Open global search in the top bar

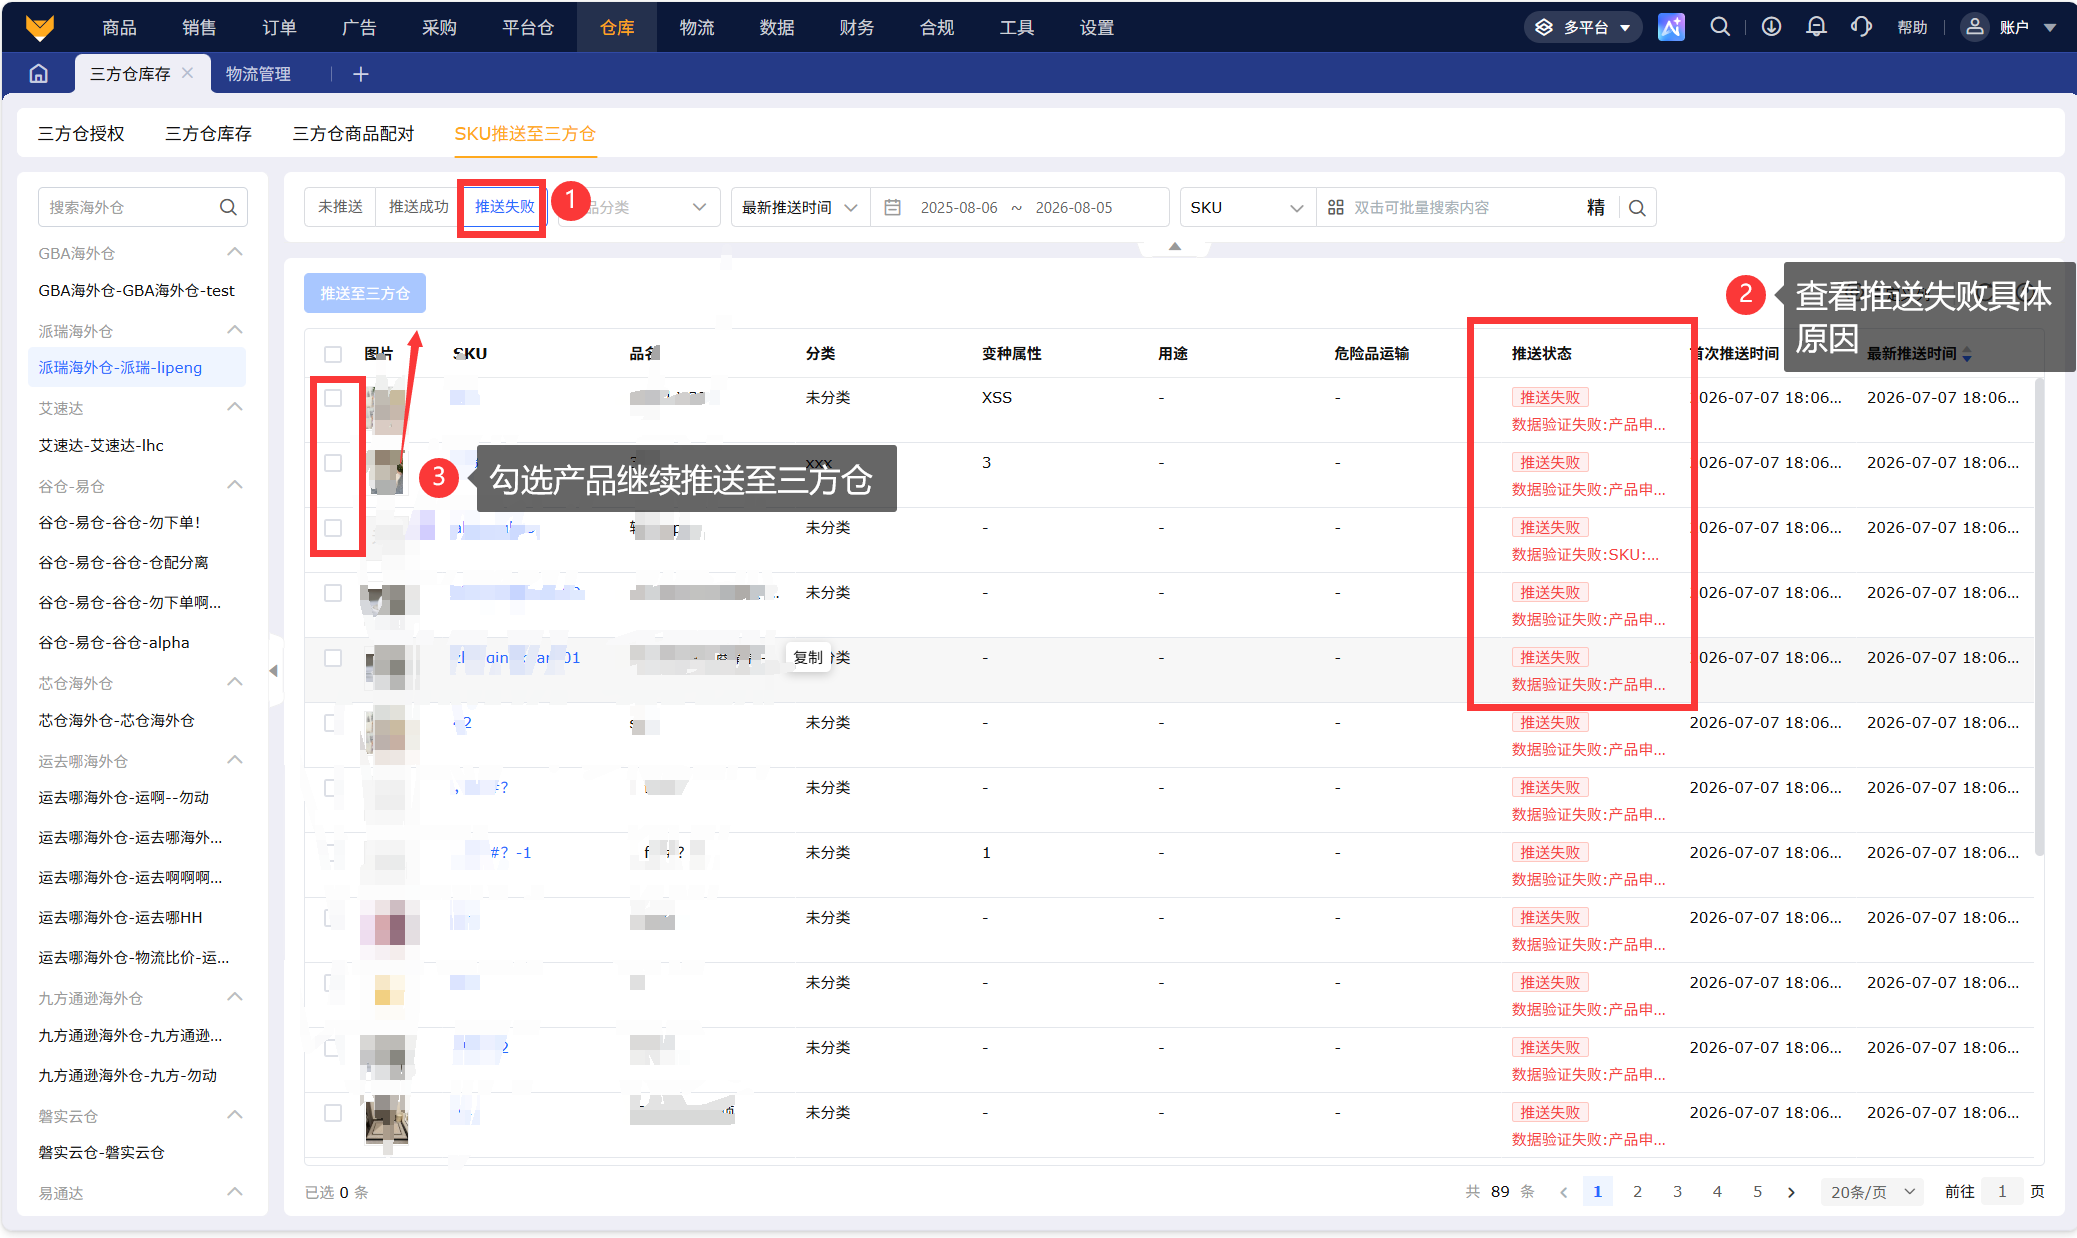click(1720, 27)
